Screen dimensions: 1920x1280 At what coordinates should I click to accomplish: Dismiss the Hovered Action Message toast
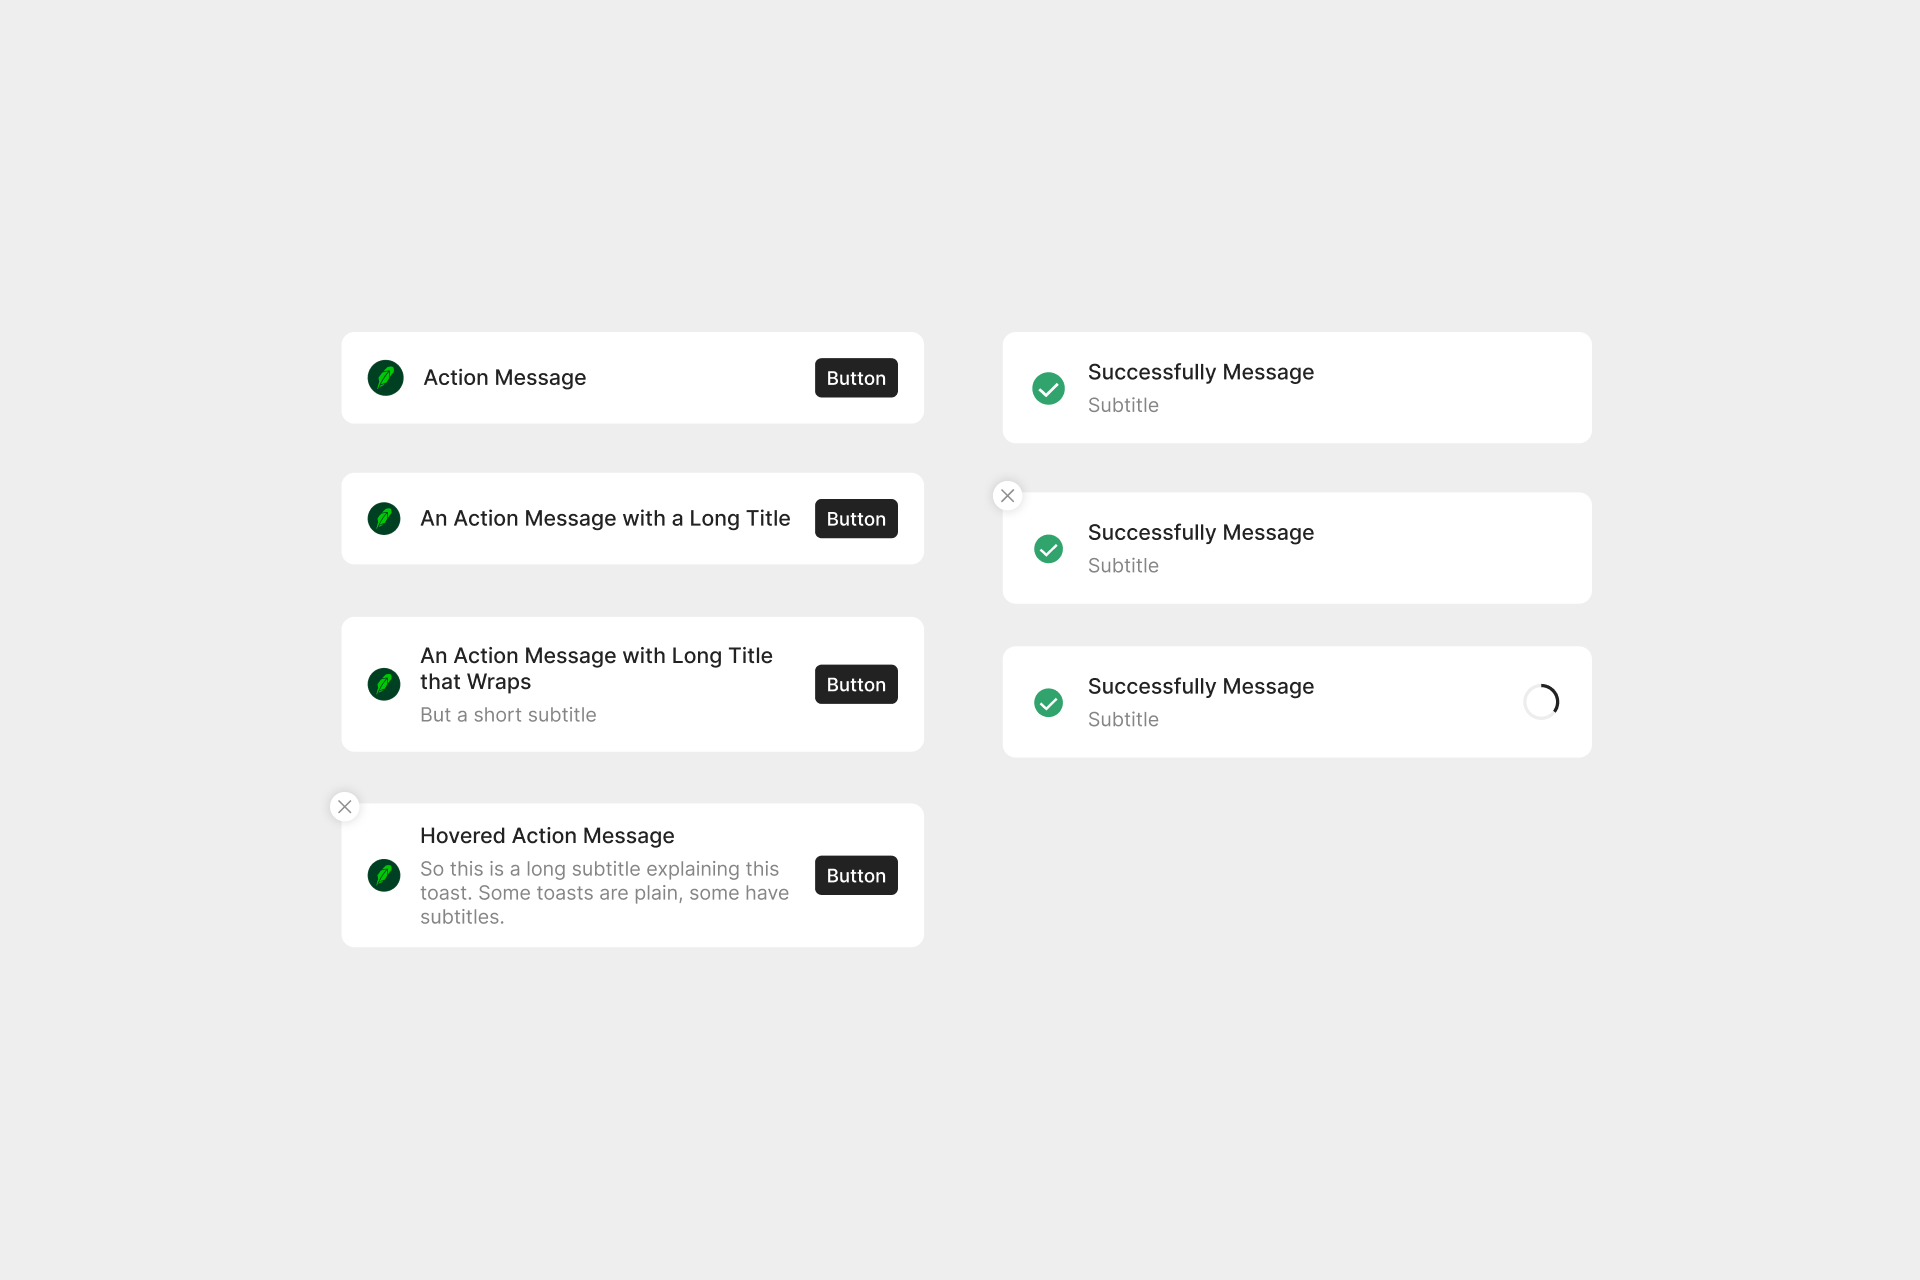click(x=345, y=806)
